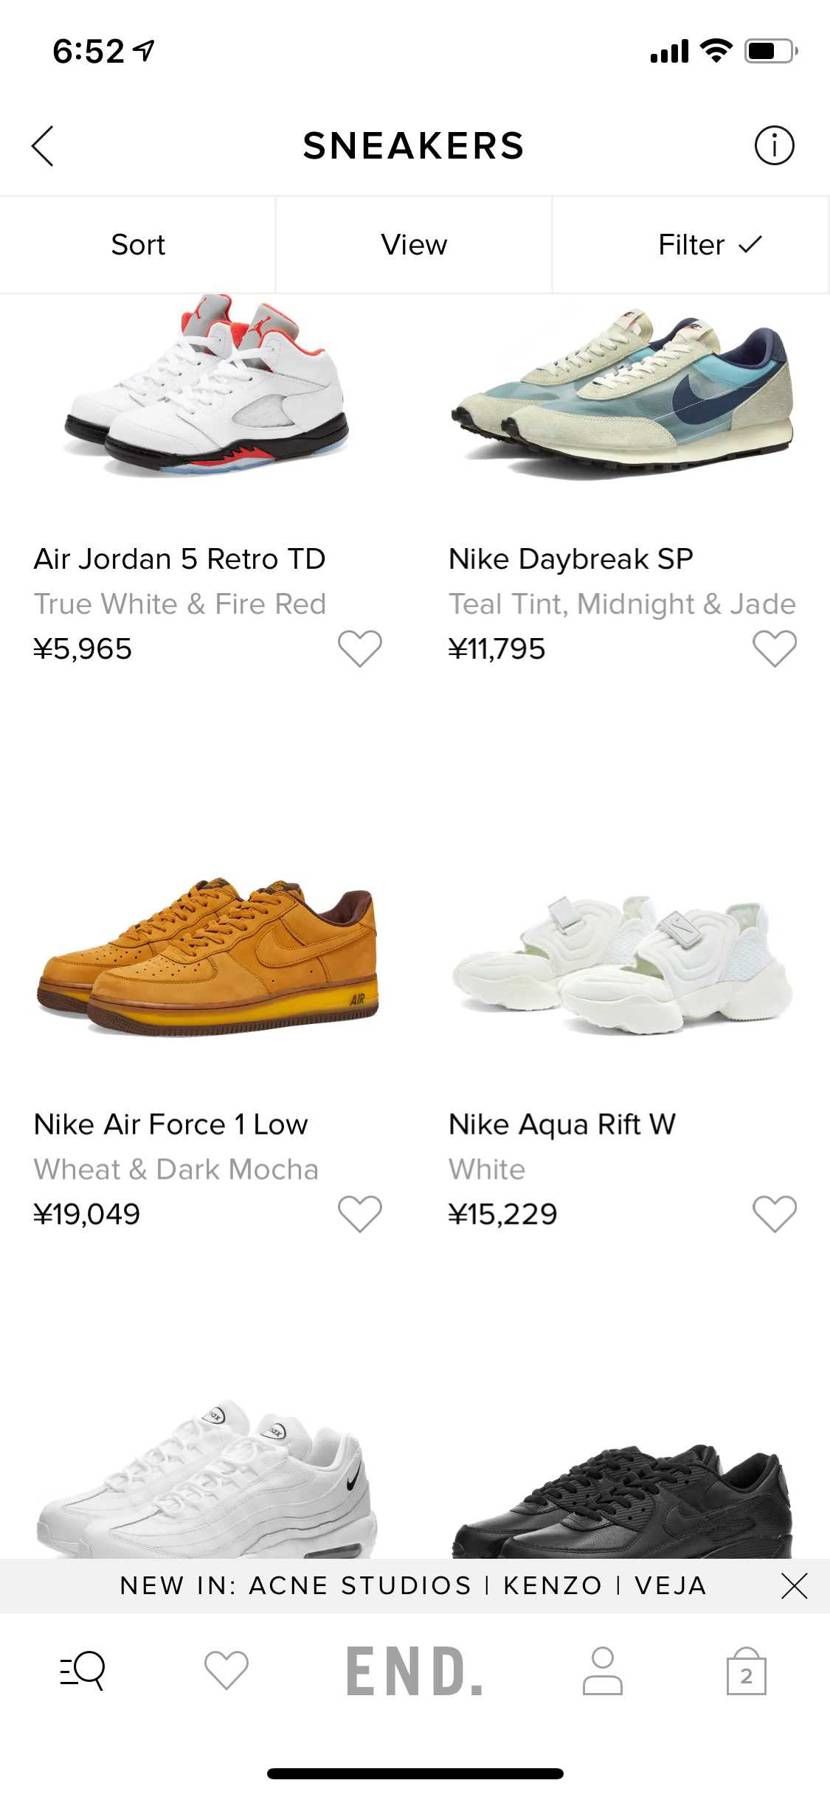
Task: Dismiss the New In banner
Action: [x=794, y=1586]
